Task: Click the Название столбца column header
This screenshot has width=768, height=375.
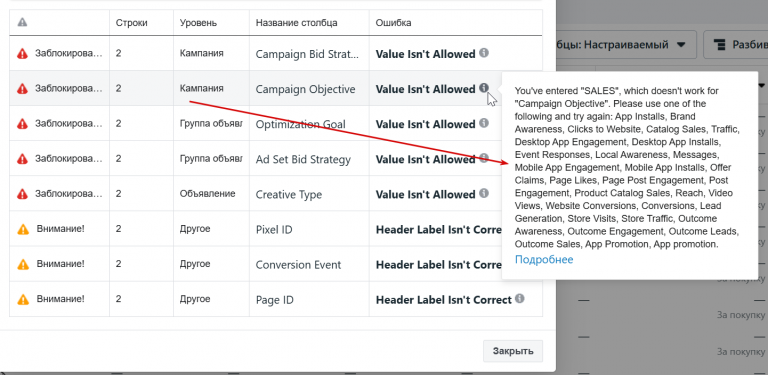Action: [296, 23]
